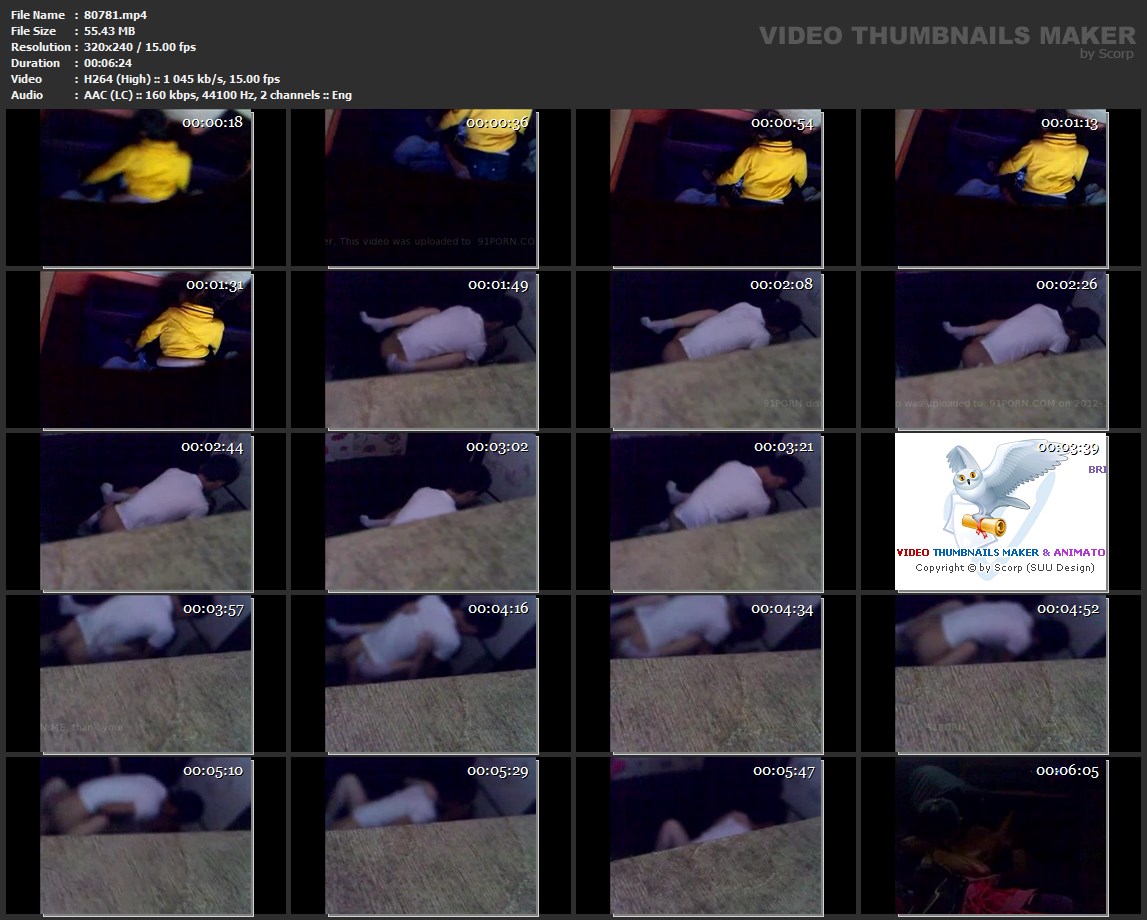Select the thumbnail stamped 00:01:49
The width and height of the screenshot is (1147, 920).
(x=431, y=350)
